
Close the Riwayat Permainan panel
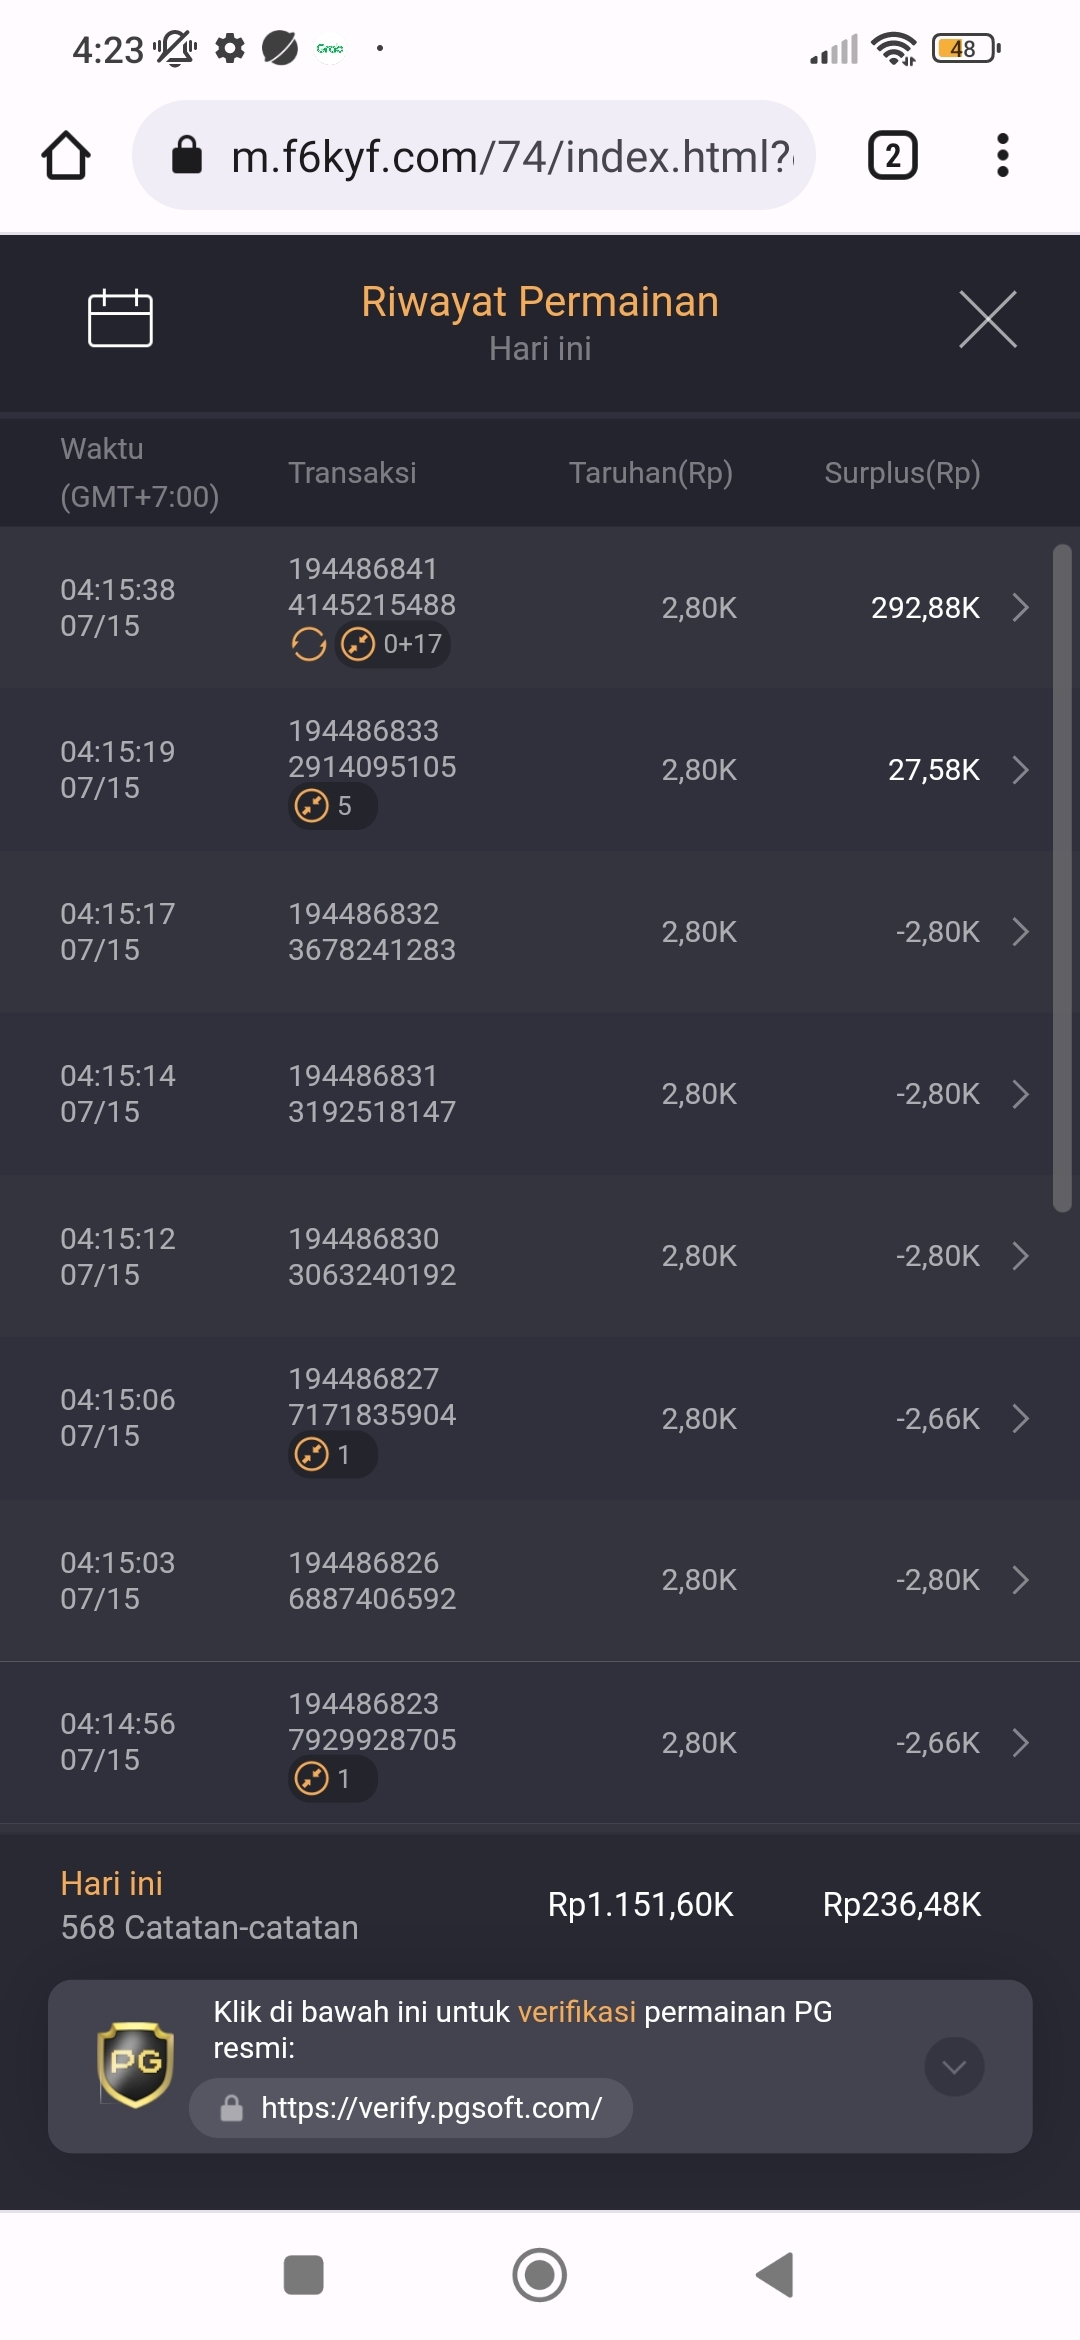click(x=987, y=319)
